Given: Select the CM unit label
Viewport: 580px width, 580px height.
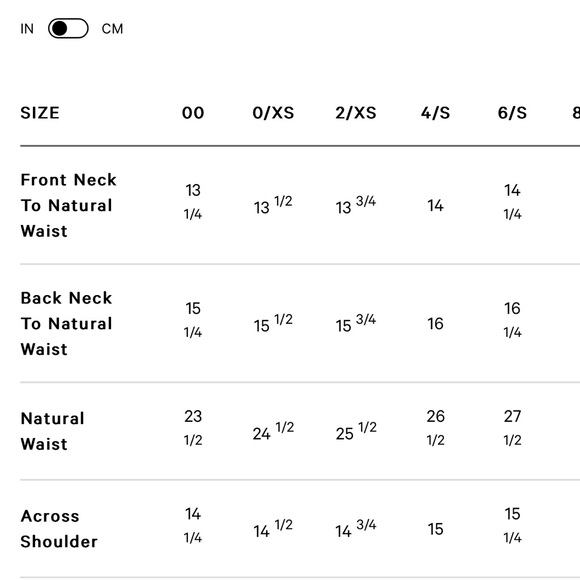Looking at the screenshot, I should point(112,29).
